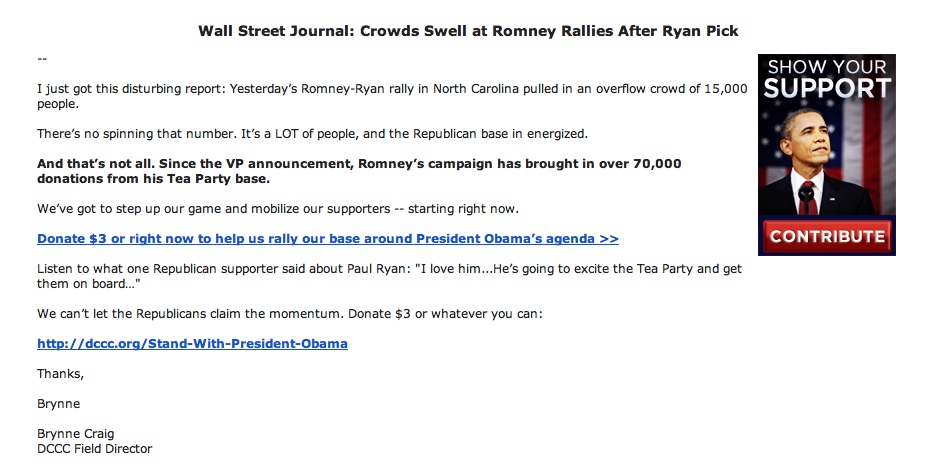The height and width of the screenshot is (468, 930).
Task: Click the SUPPORT text in the banner
Action: pyautogui.click(x=827, y=88)
